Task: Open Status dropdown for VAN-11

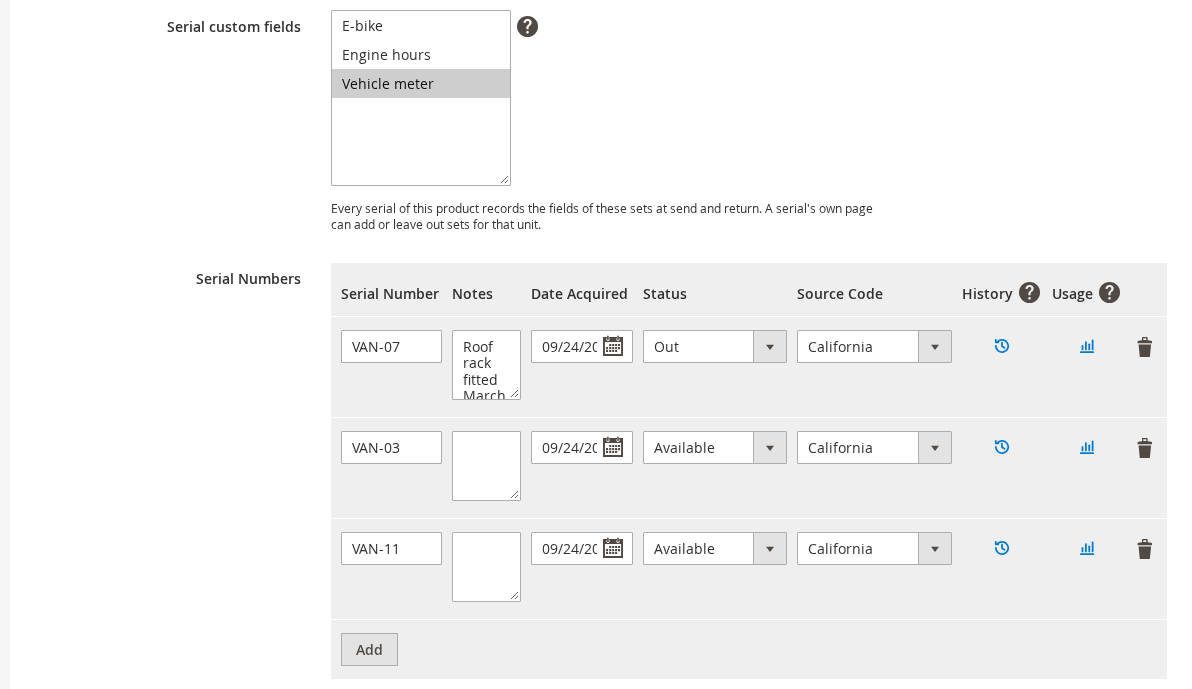Action: click(715, 549)
